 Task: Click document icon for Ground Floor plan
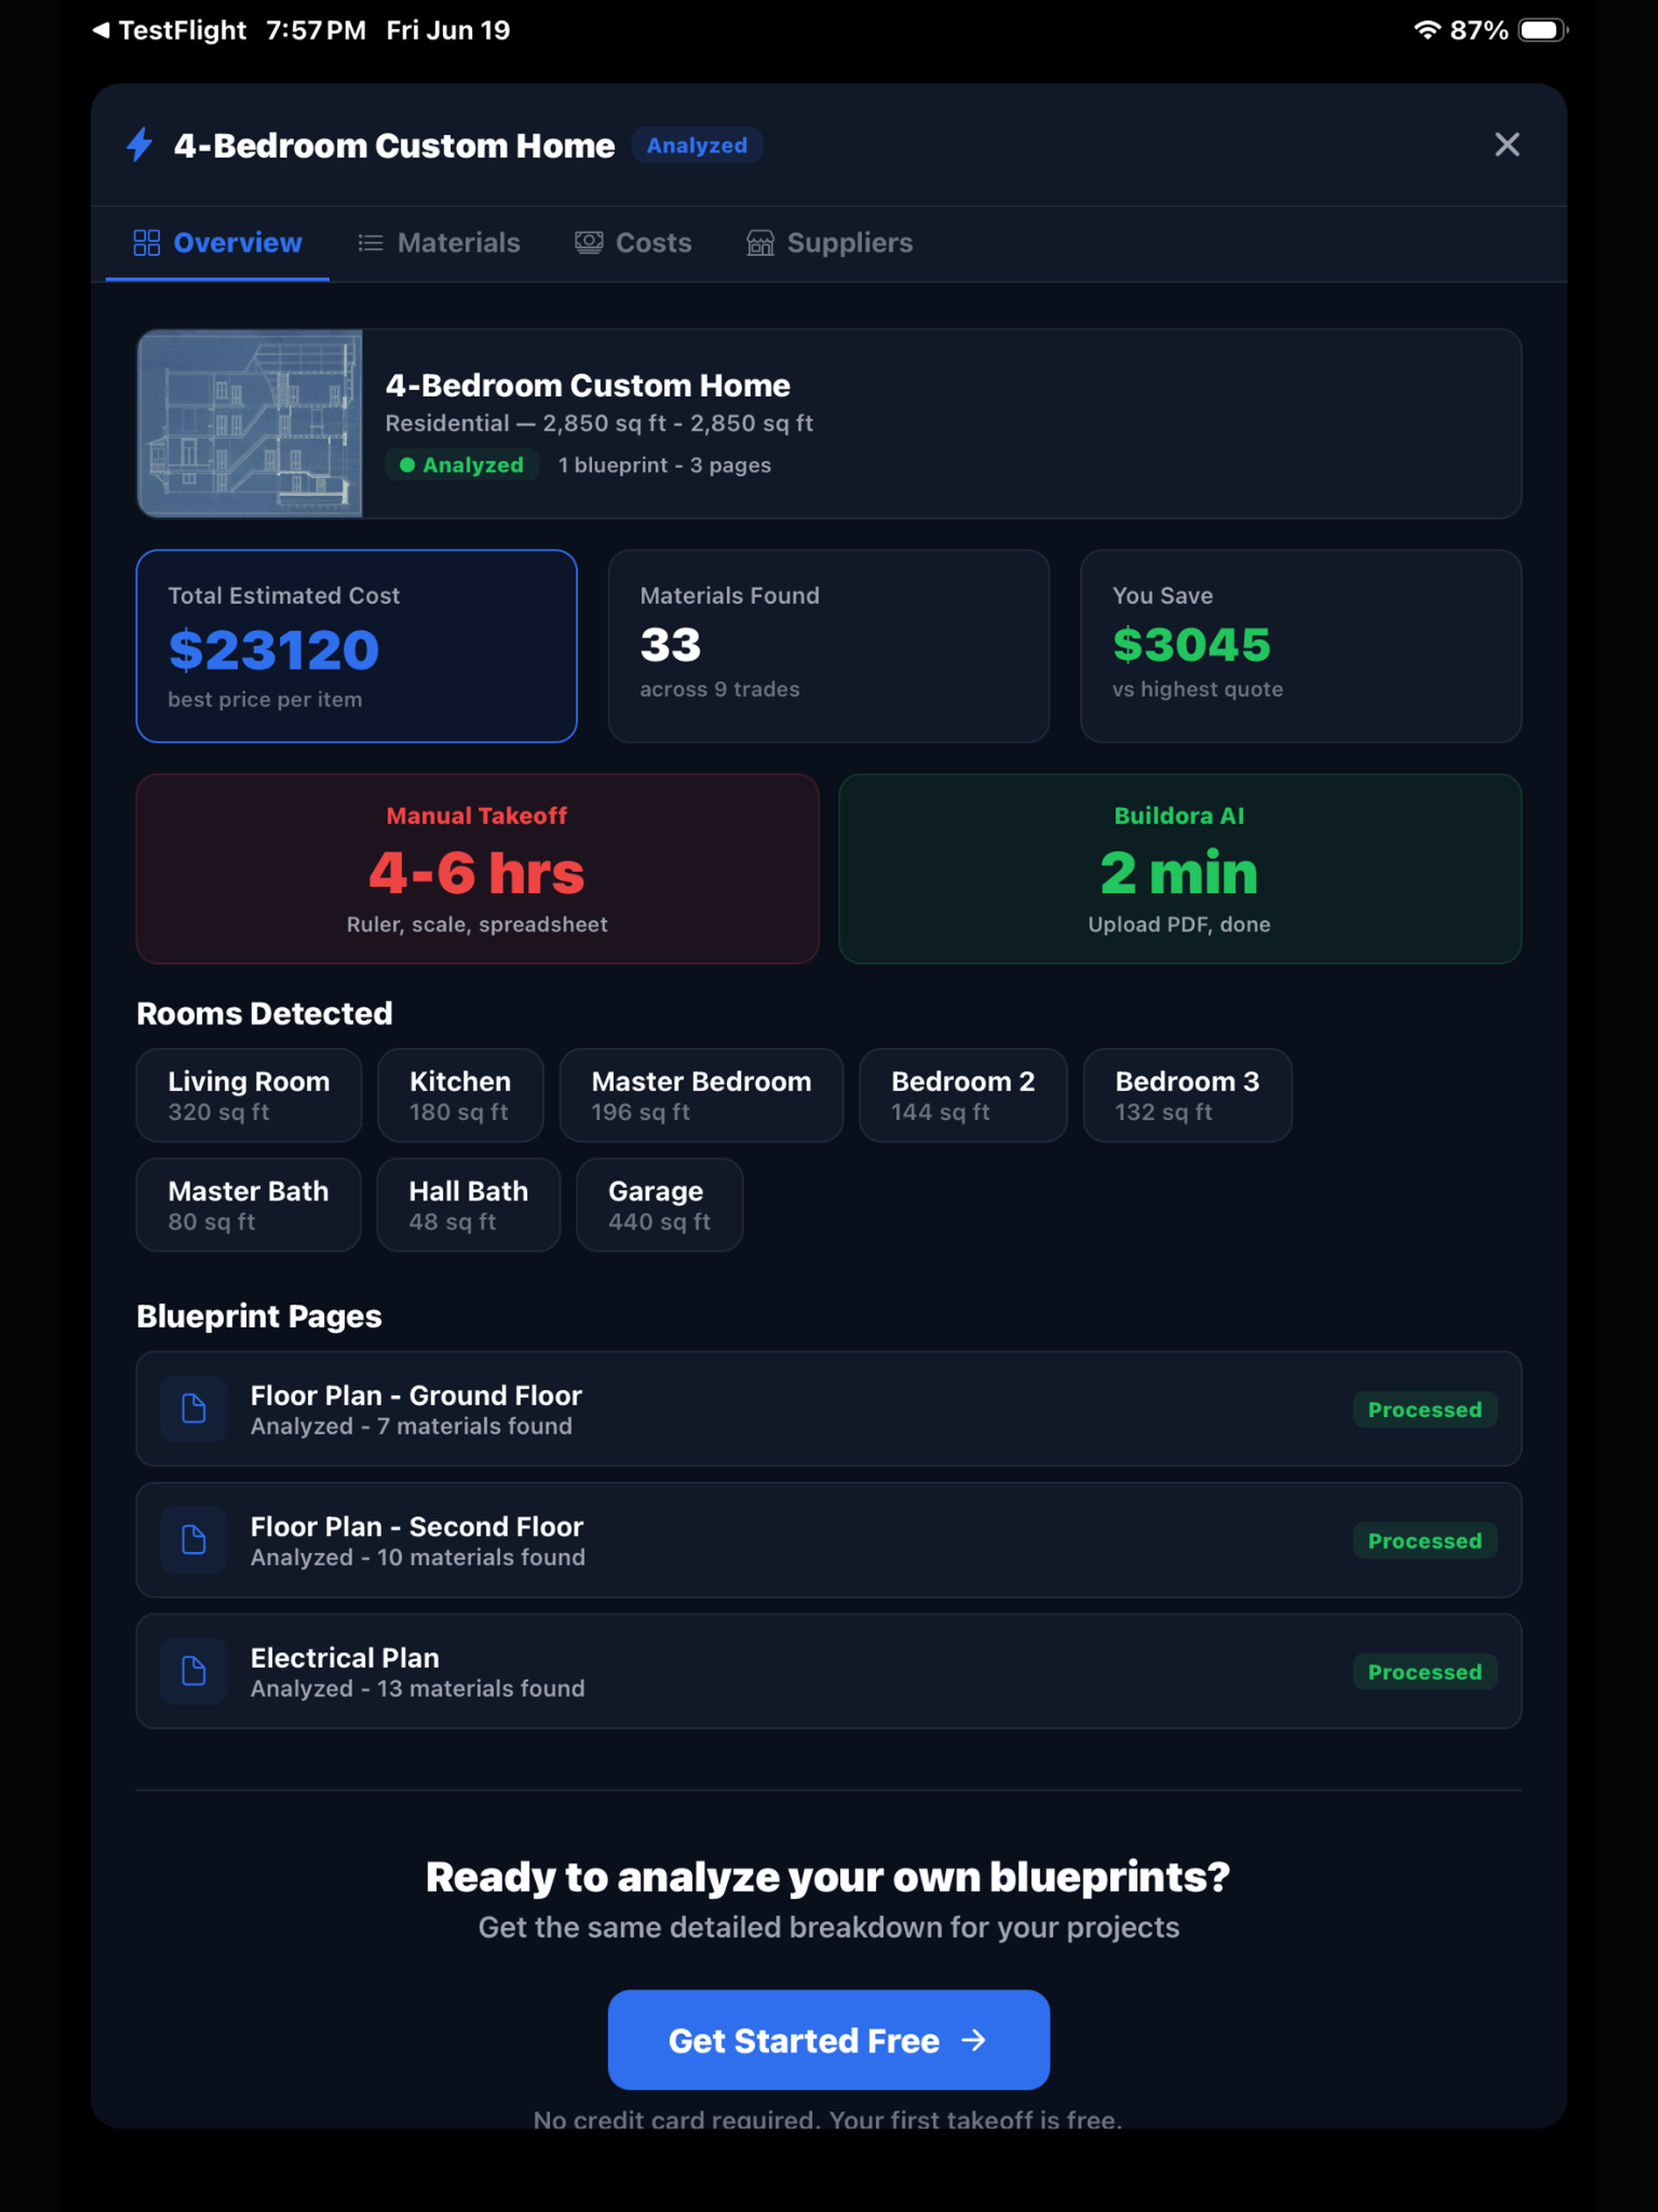tap(194, 1409)
